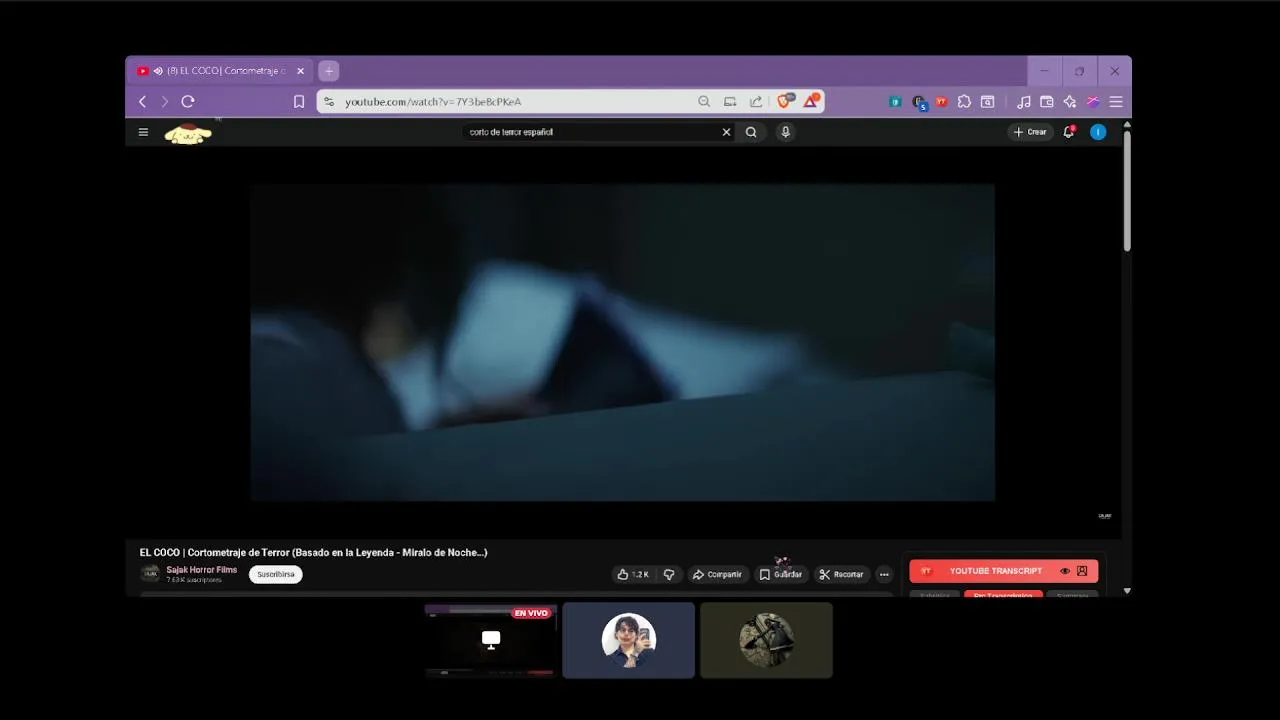The image size is (1280, 720).
Task: Open the teal extension icon in toolbar
Action: click(895, 101)
